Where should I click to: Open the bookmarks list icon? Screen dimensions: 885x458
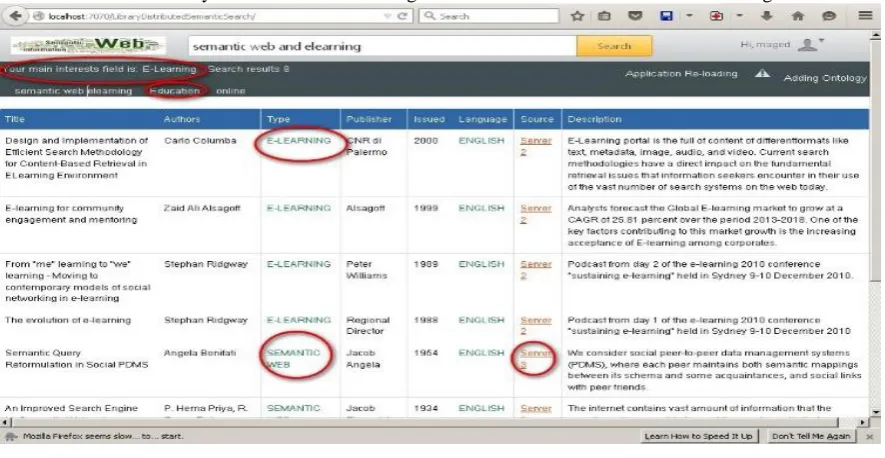pos(604,16)
